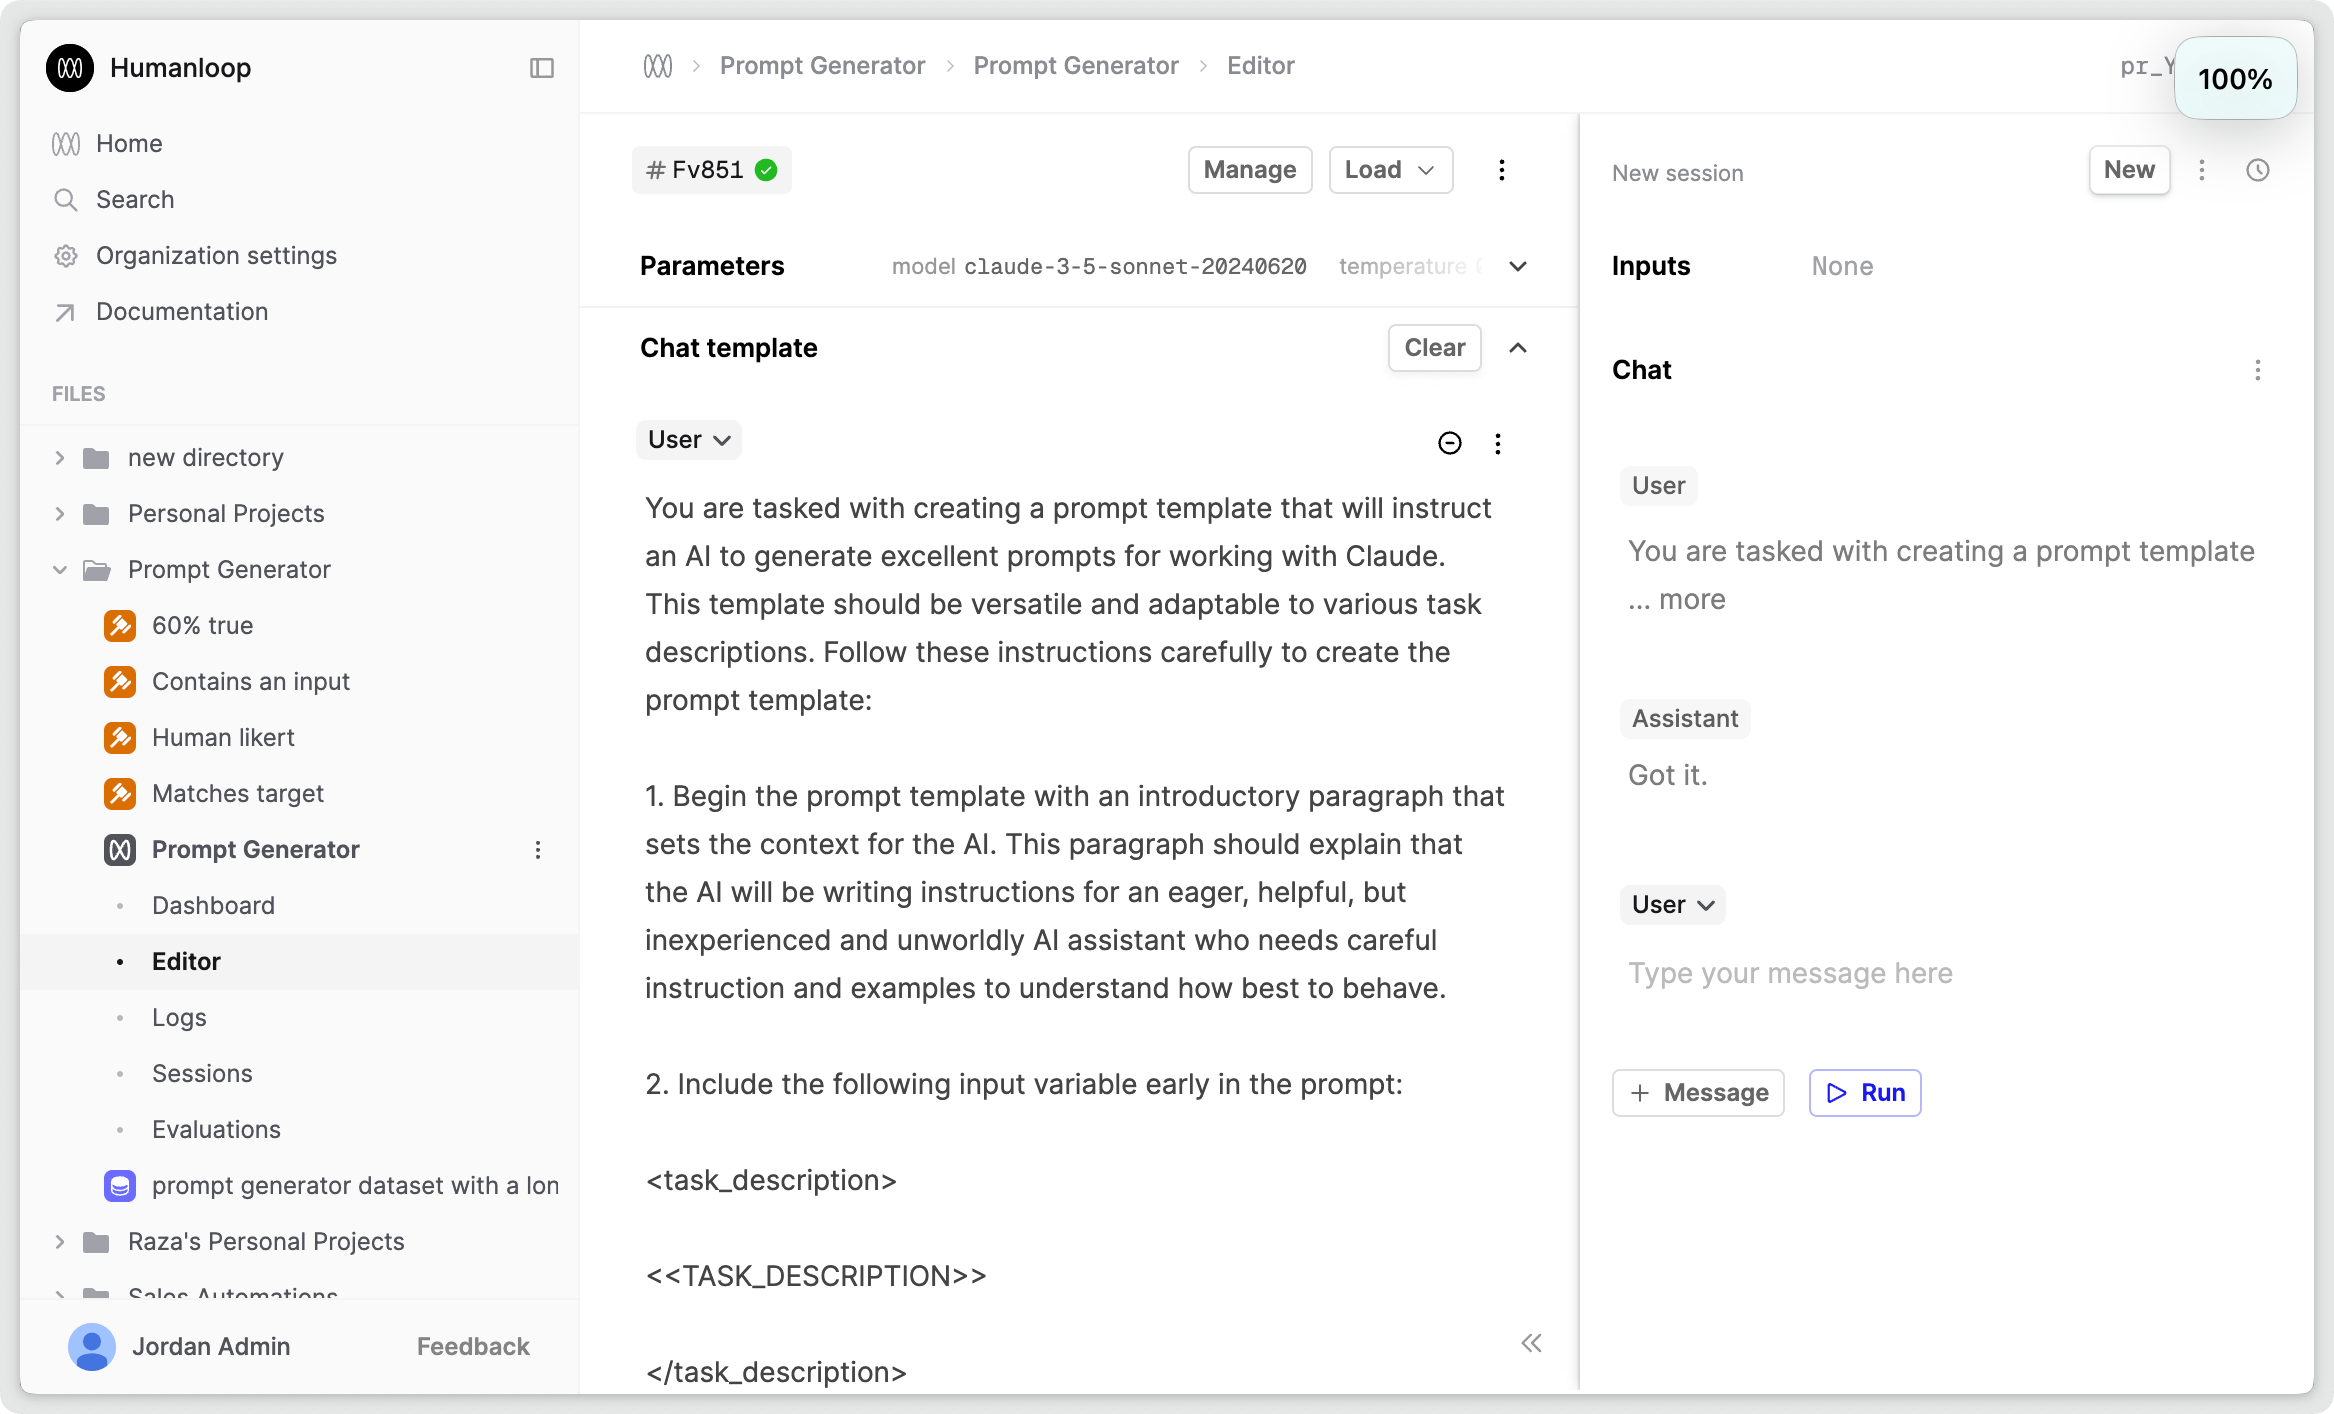Viewport: 2334px width, 1414px height.
Task: Click the second Prompt Generator breadcrumb
Action: 1076,66
